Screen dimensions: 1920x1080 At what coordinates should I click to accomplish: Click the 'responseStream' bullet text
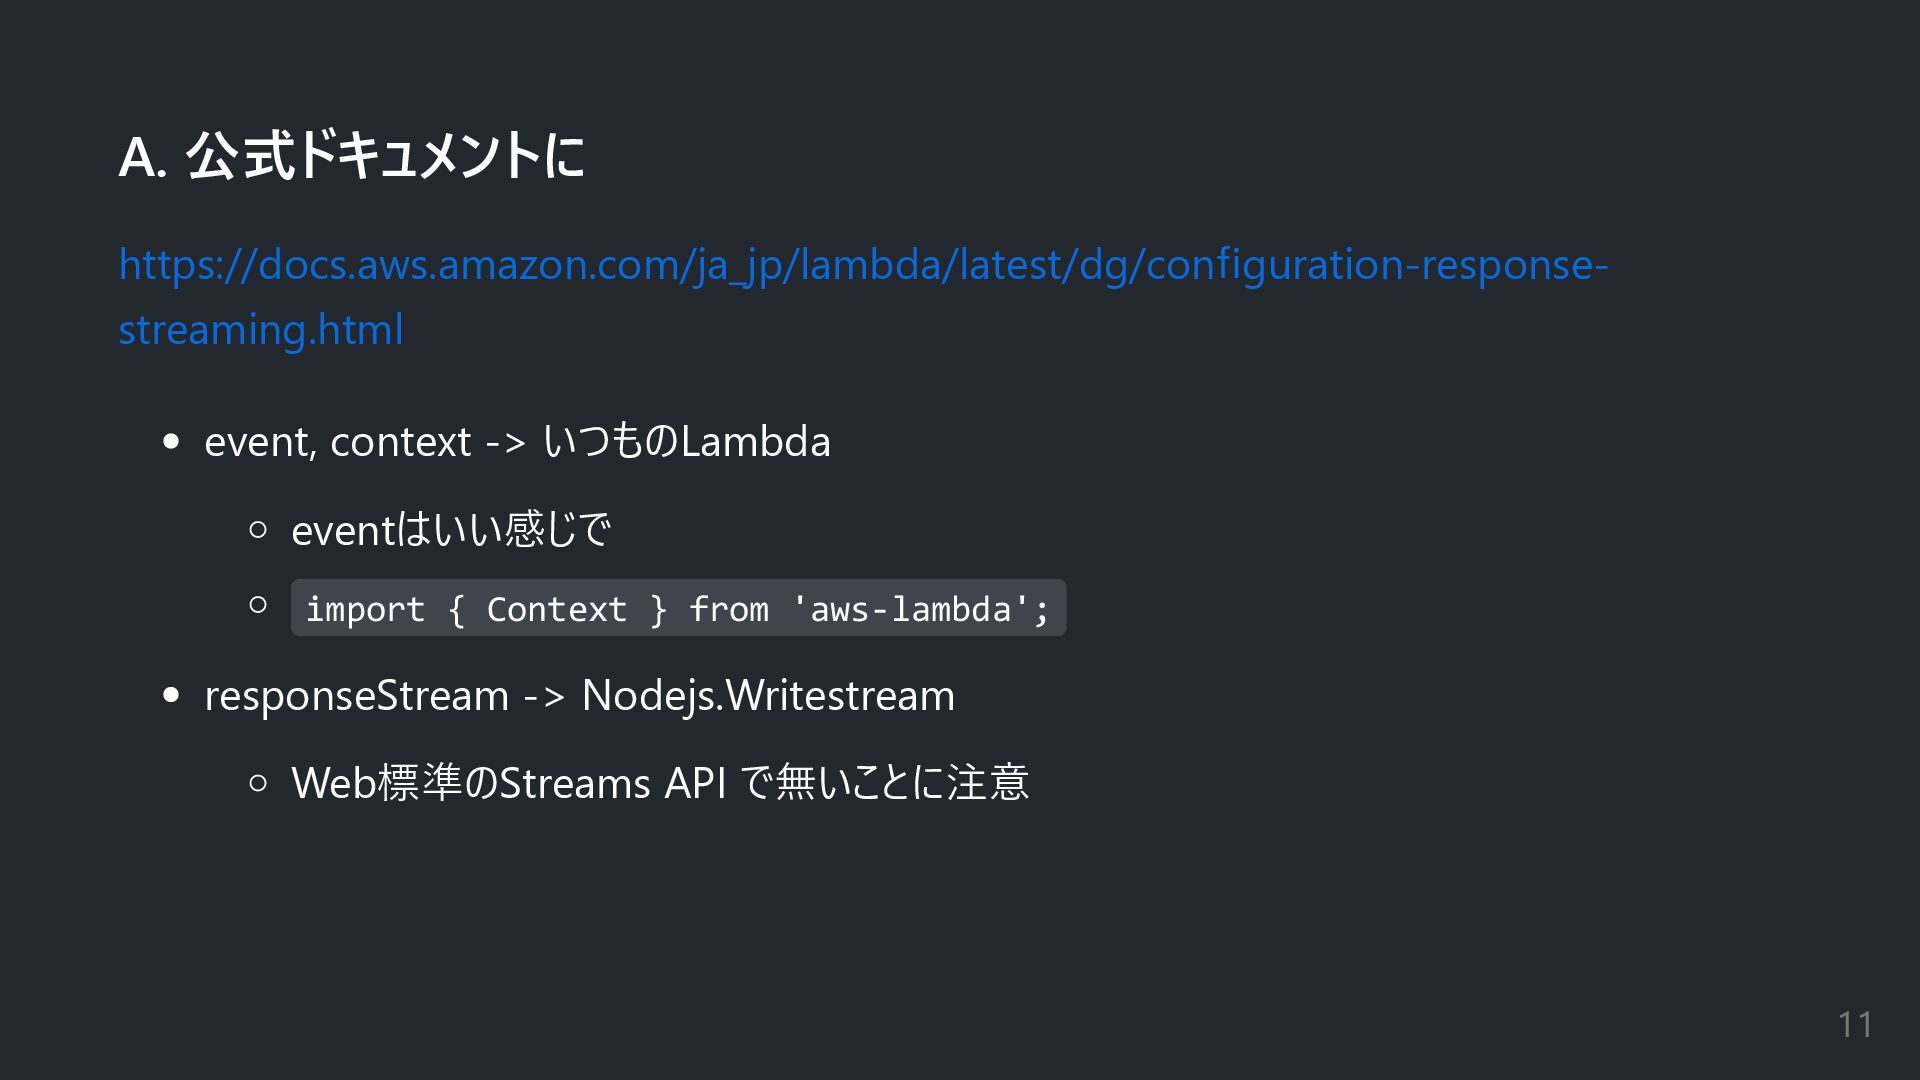356,696
